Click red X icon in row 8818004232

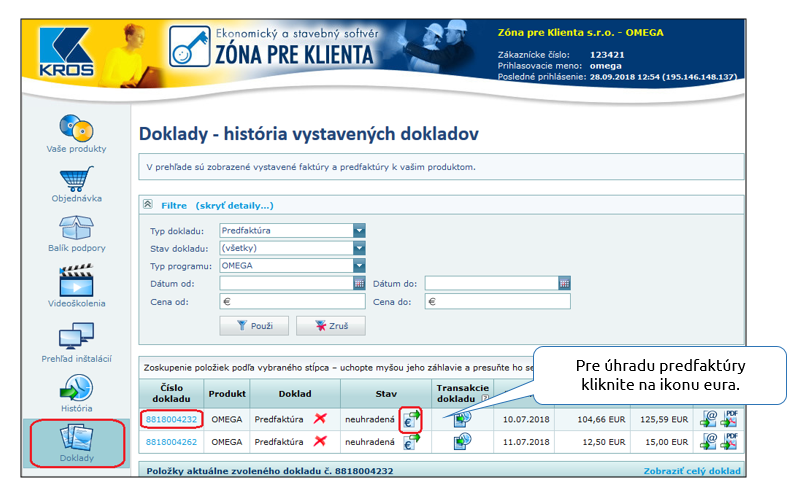320,419
